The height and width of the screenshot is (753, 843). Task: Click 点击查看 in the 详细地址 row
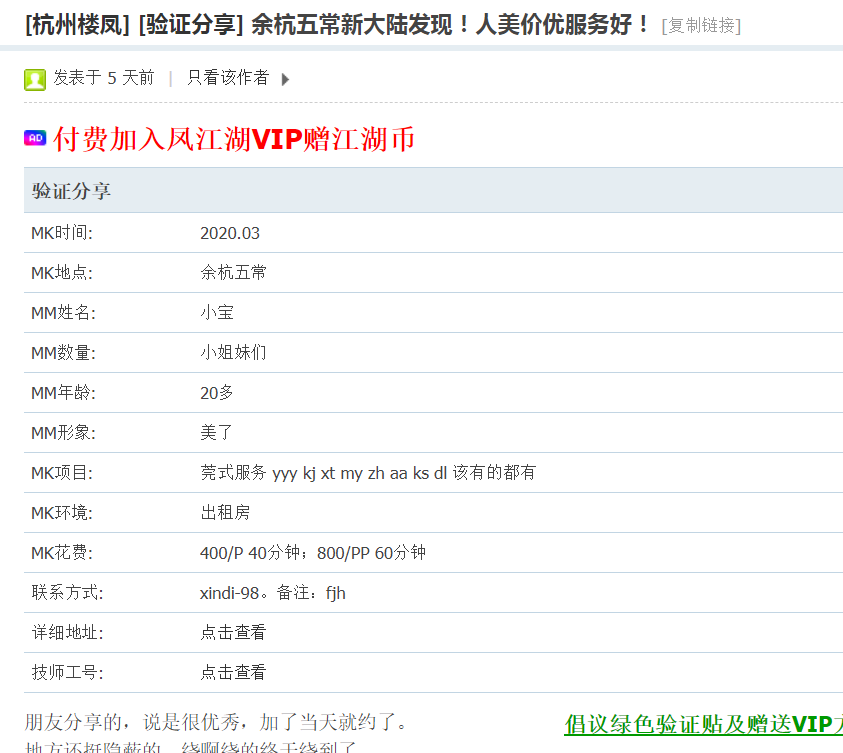[233, 633]
